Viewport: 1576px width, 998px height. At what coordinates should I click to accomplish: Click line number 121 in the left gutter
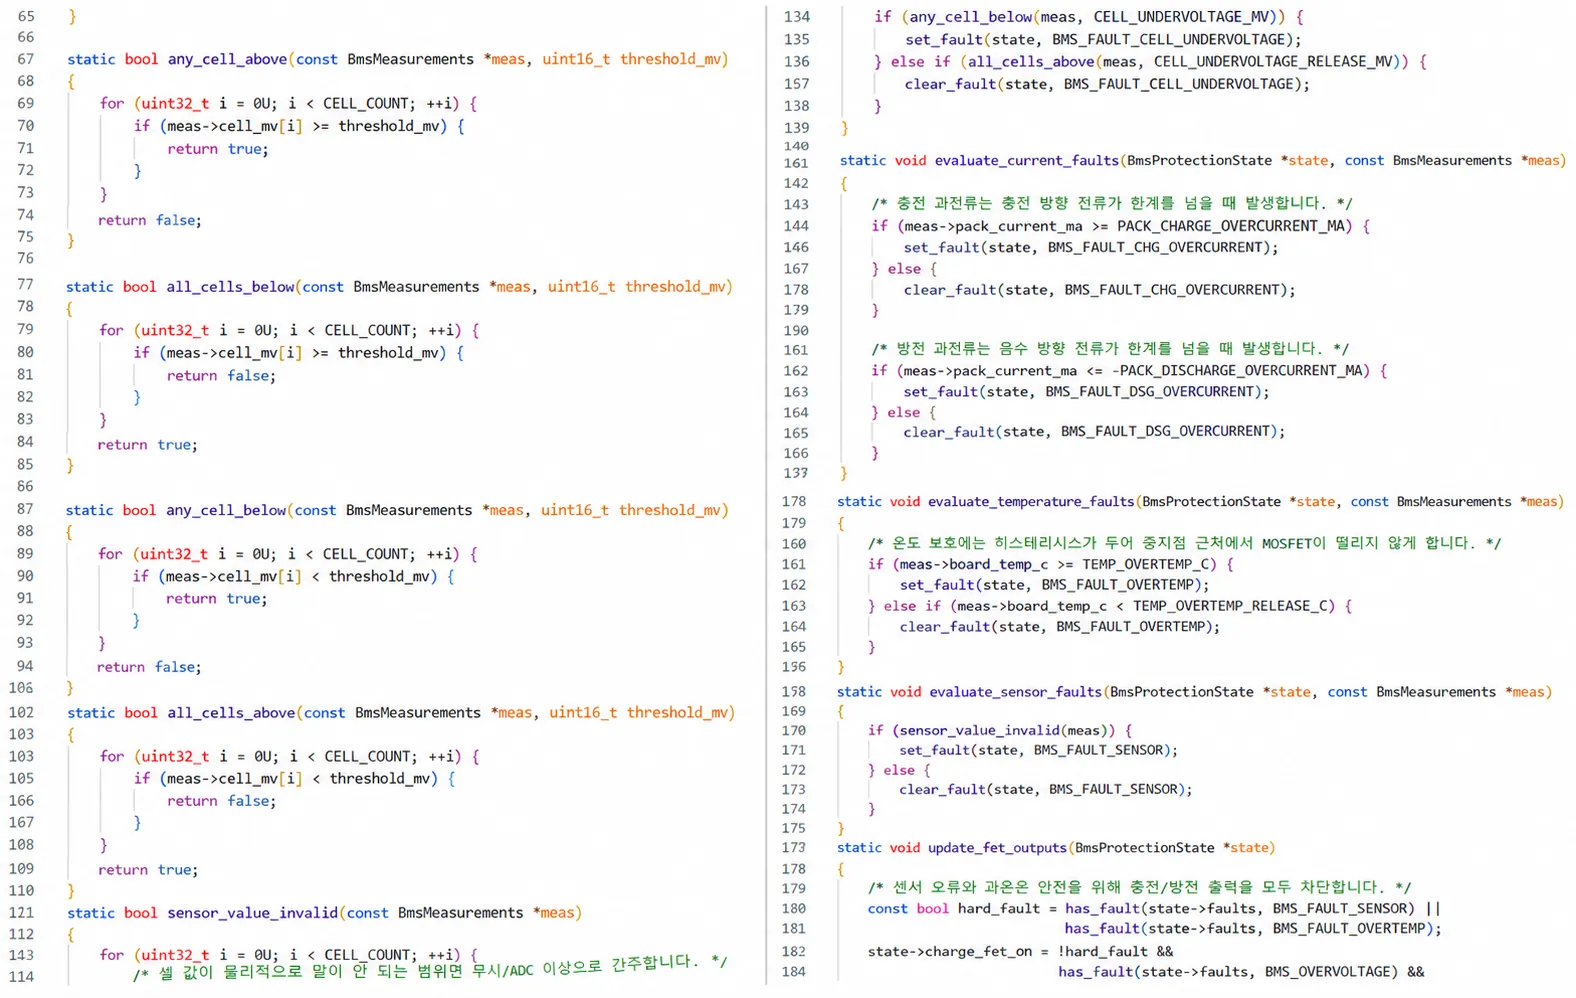coord(21,913)
